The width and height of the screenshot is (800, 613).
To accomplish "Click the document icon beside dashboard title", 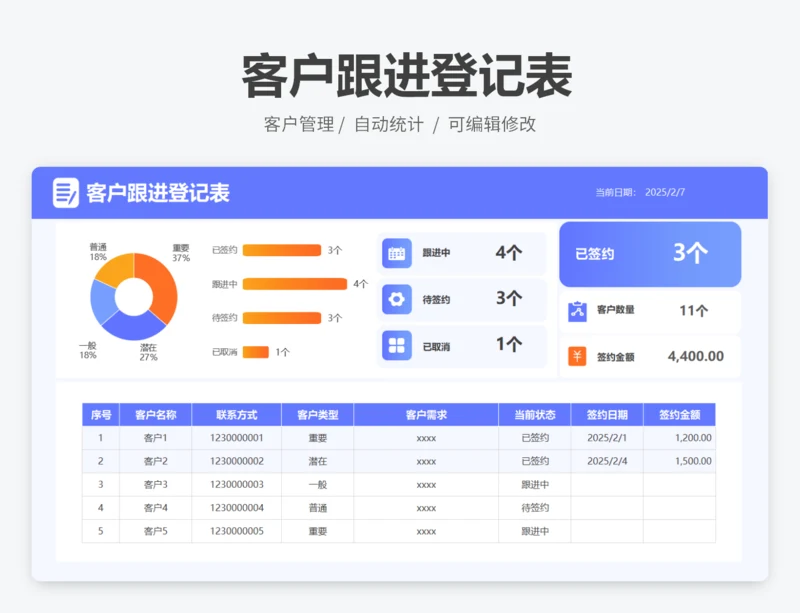I will click(x=66, y=193).
